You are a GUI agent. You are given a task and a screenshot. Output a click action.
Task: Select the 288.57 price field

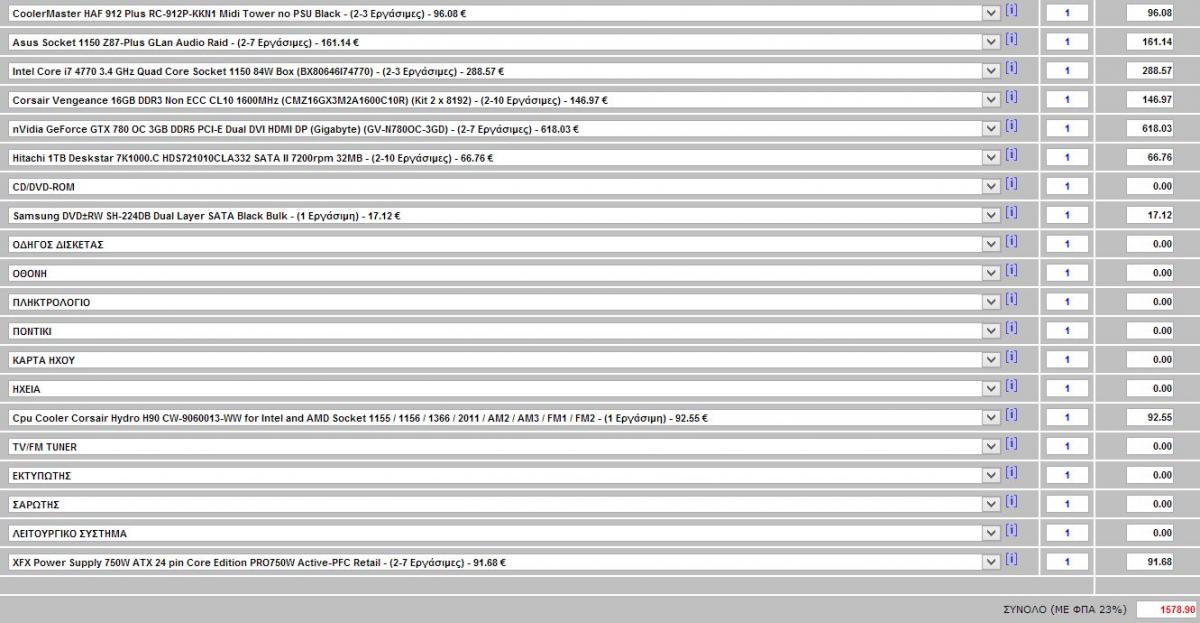coord(1150,71)
